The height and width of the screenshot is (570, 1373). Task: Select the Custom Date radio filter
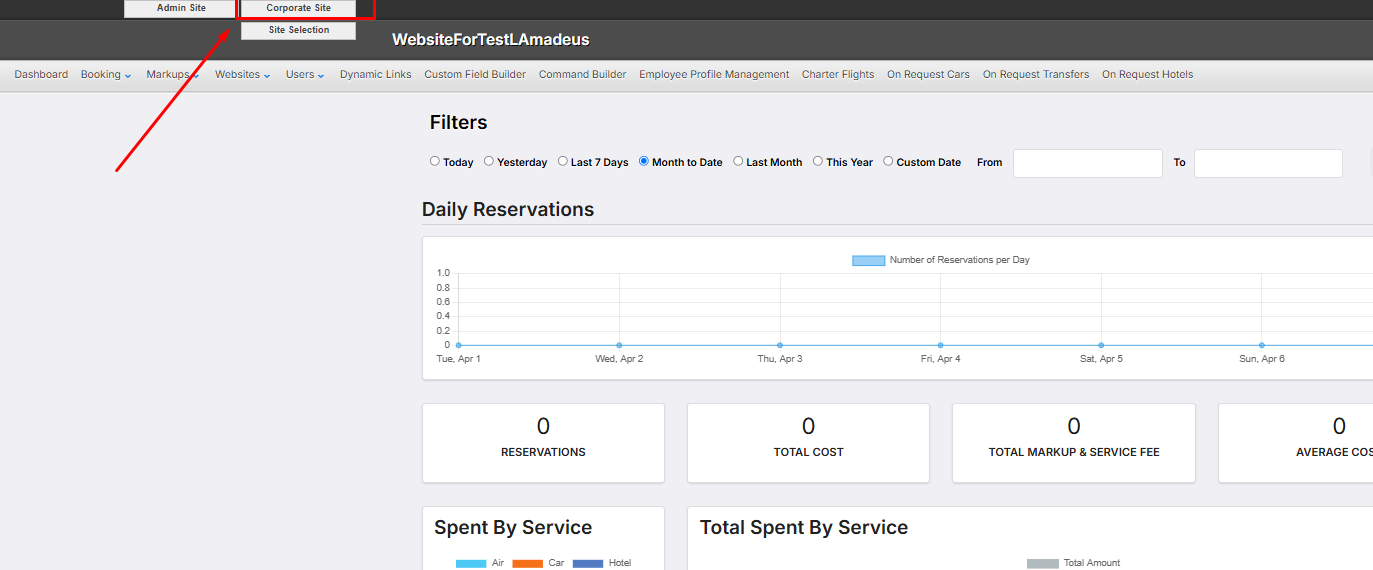888,161
